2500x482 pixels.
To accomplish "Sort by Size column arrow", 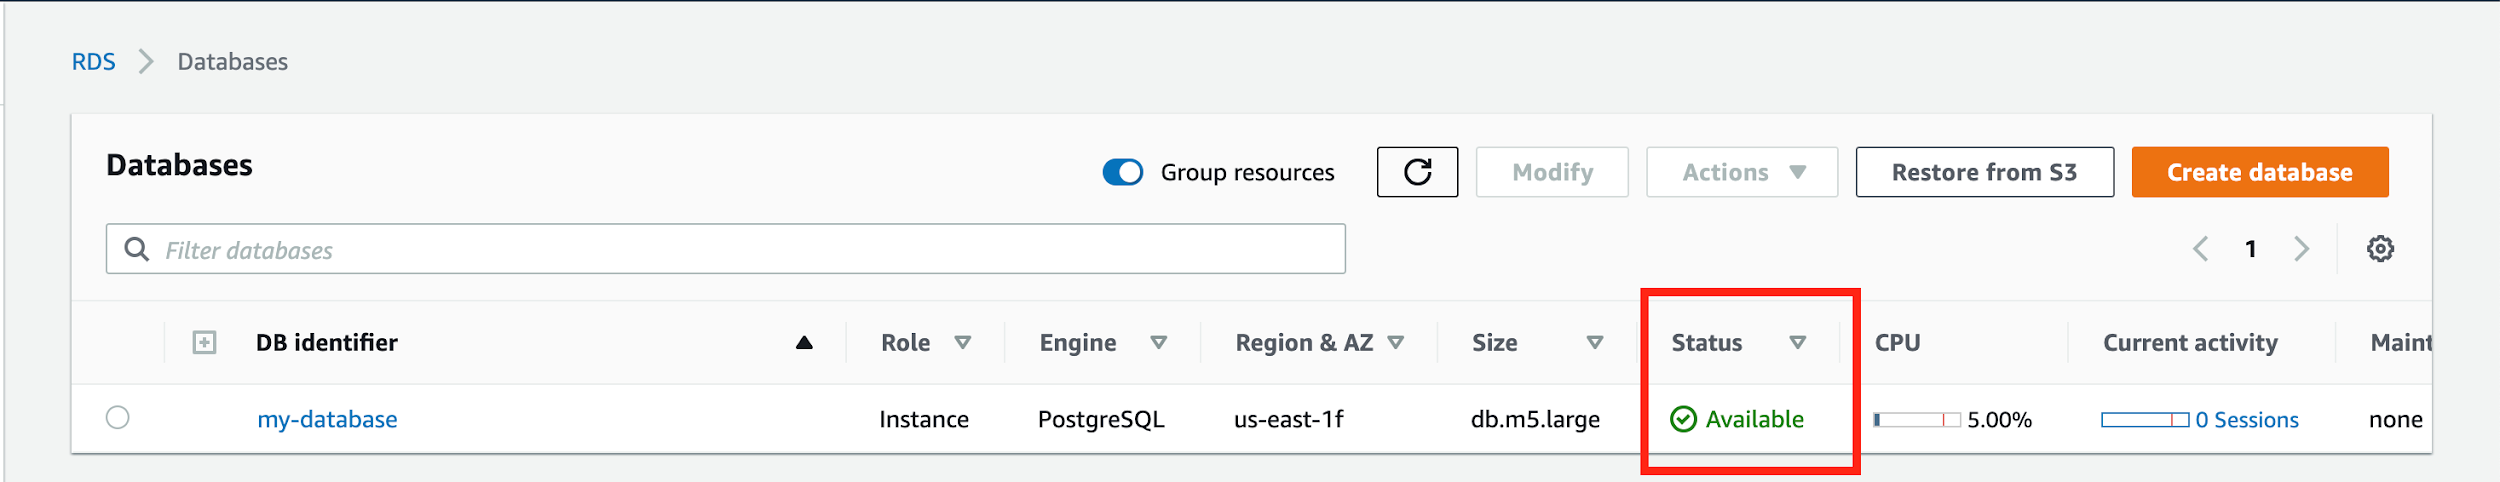I will click(1595, 343).
